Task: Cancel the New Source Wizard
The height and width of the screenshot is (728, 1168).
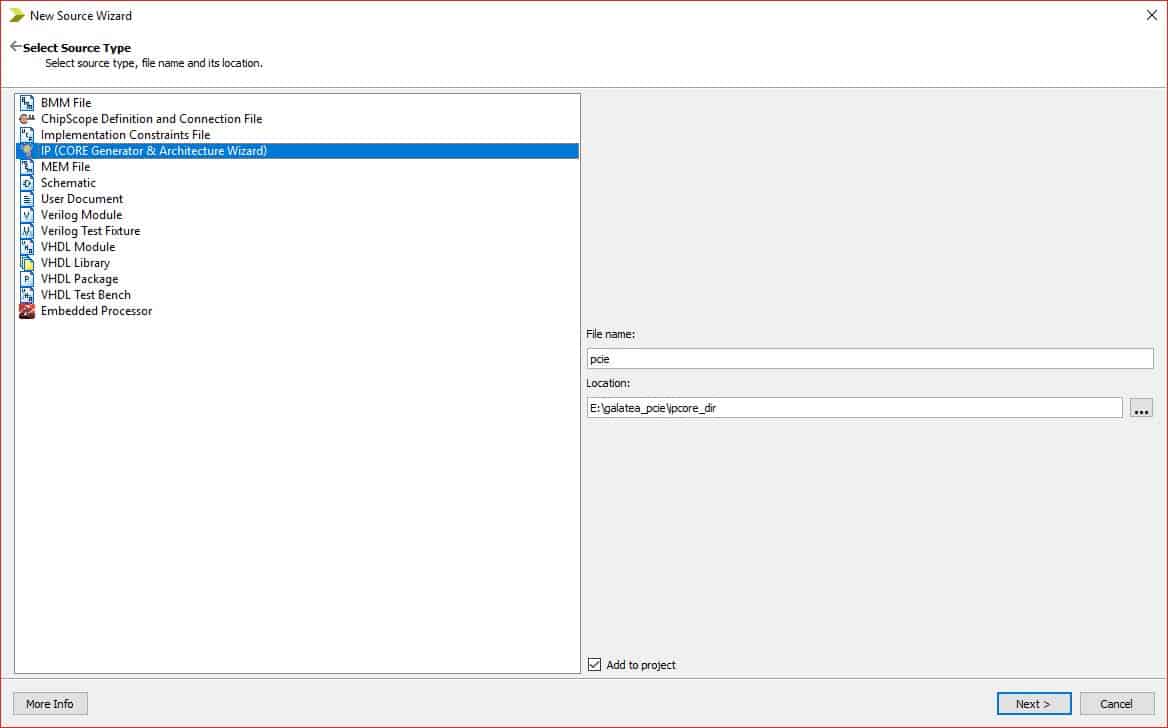Action: click(1116, 704)
